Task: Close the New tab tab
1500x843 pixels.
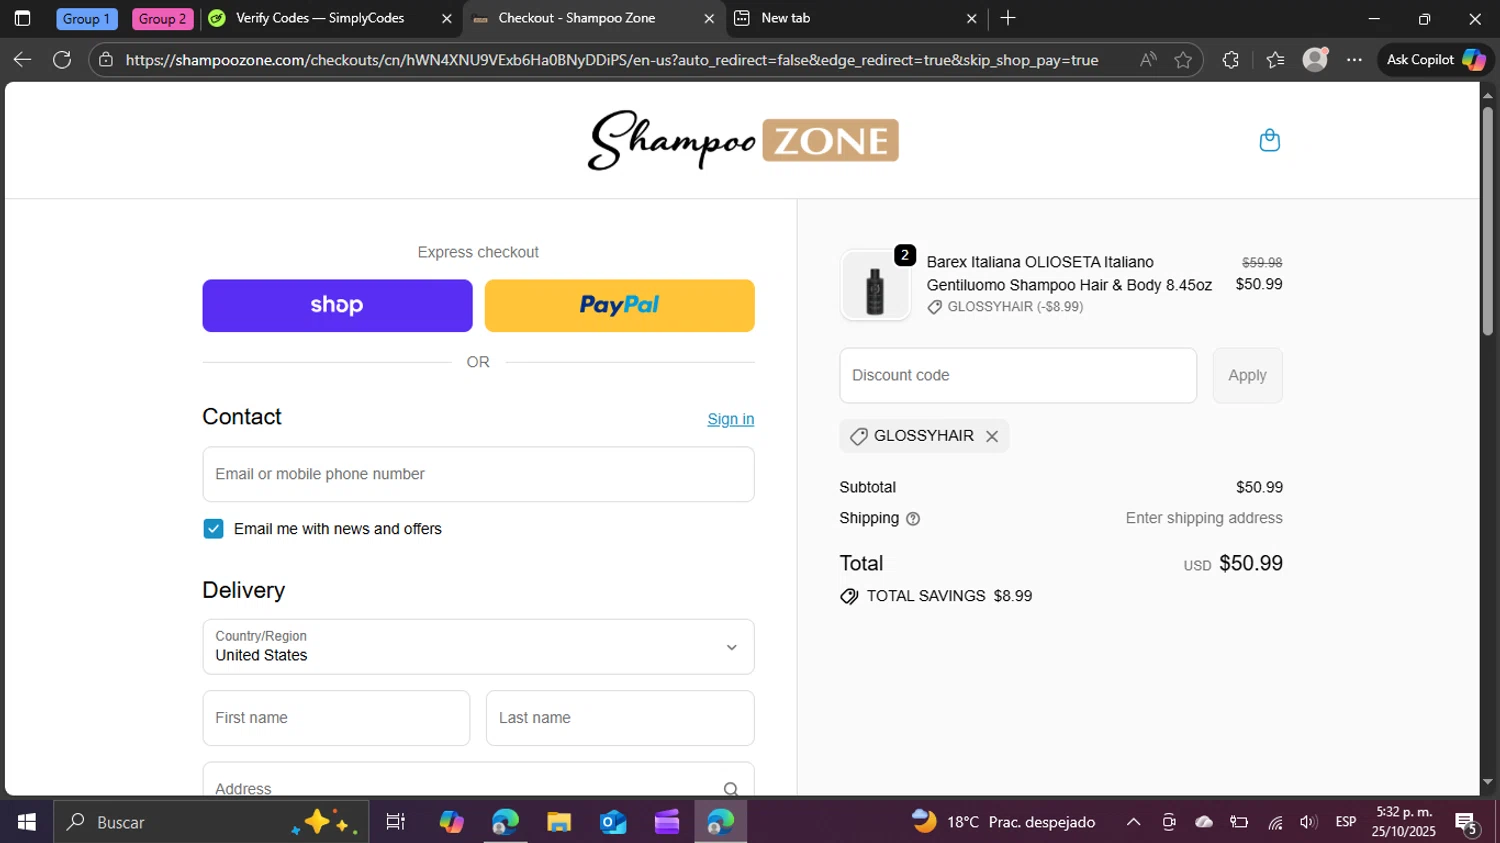Action: click(971, 18)
